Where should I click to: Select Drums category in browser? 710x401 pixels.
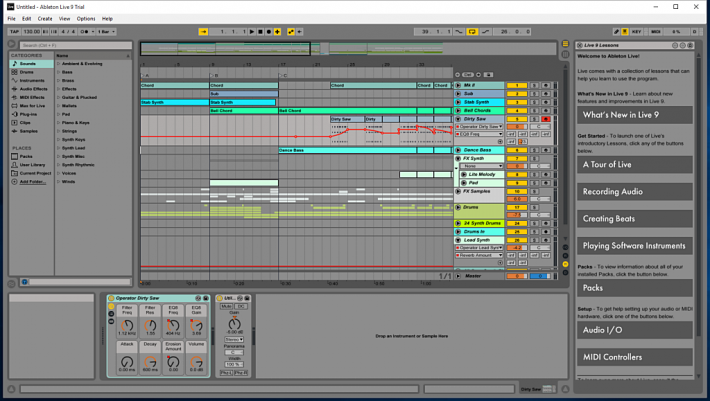[x=27, y=72]
